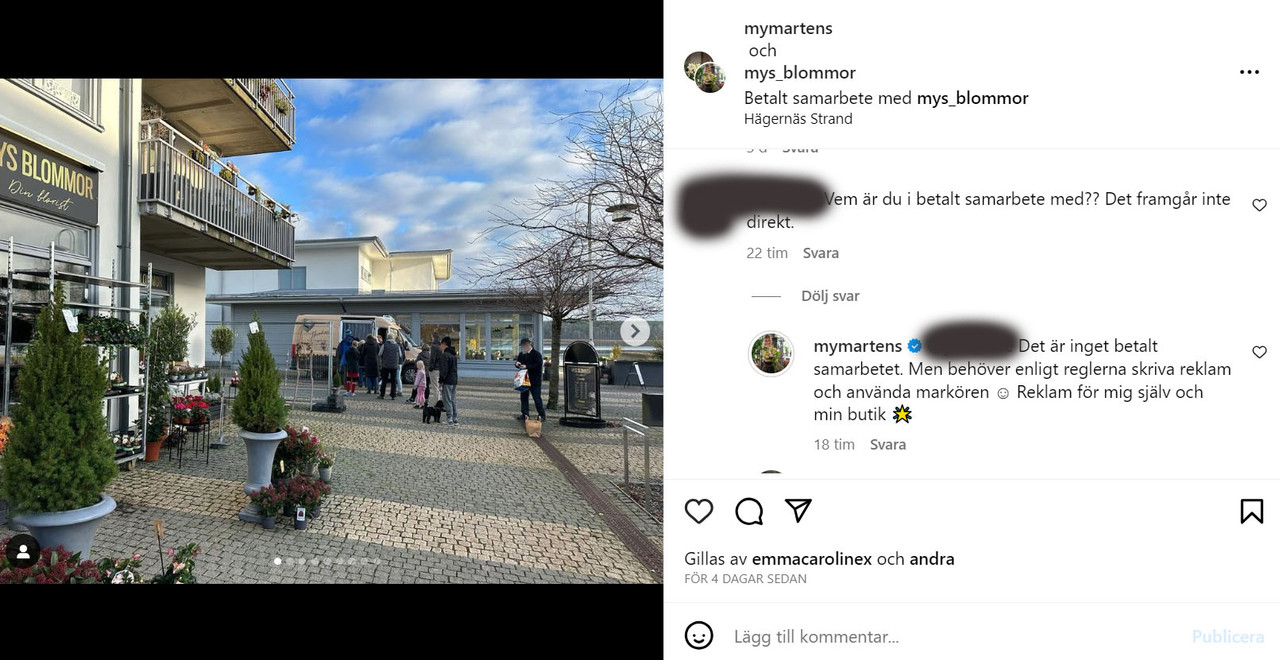Like the post with the heart icon
Image resolution: width=1280 pixels, height=660 pixels.
[699, 511]
